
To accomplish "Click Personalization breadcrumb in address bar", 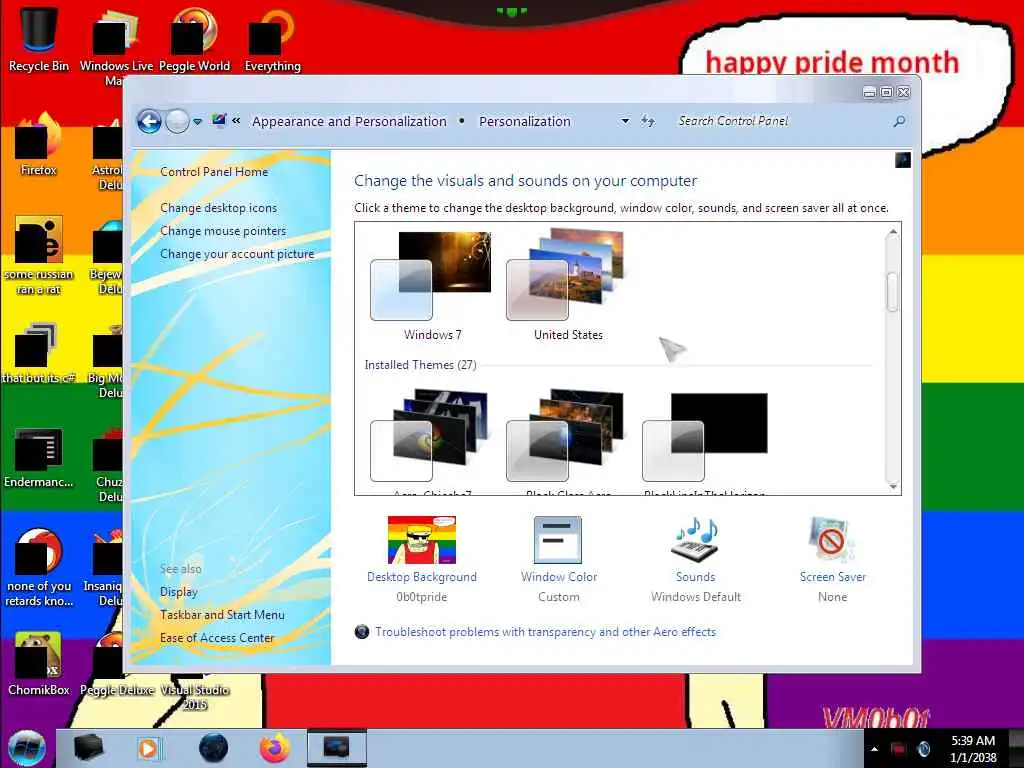I will (x=525, y=121).
